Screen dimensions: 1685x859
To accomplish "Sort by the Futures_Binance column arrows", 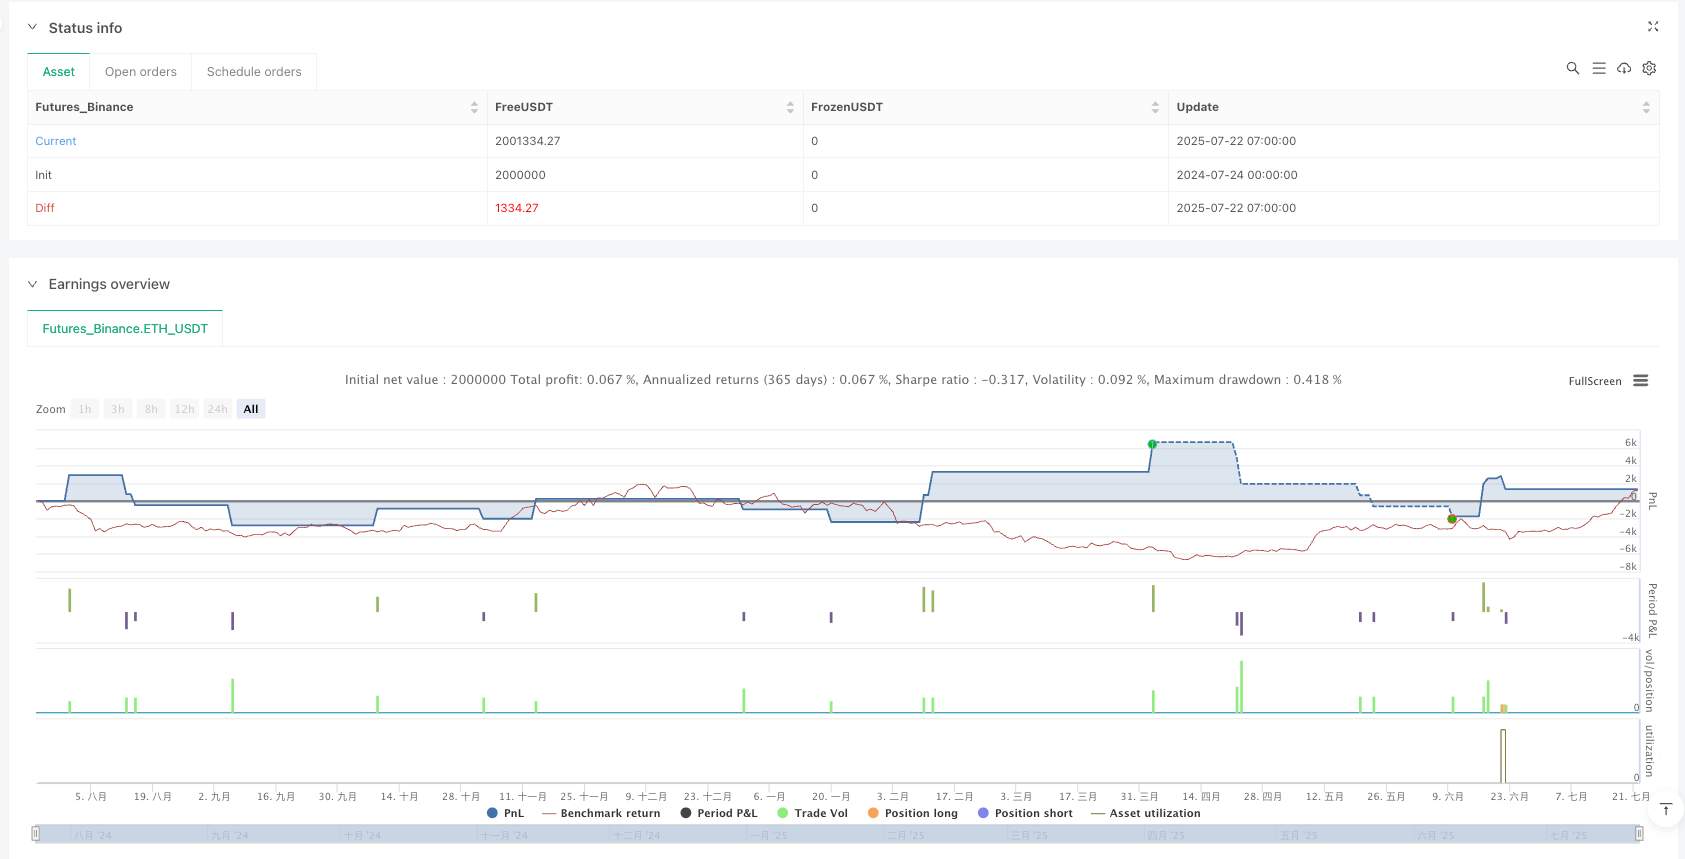I will pos(474,107).
